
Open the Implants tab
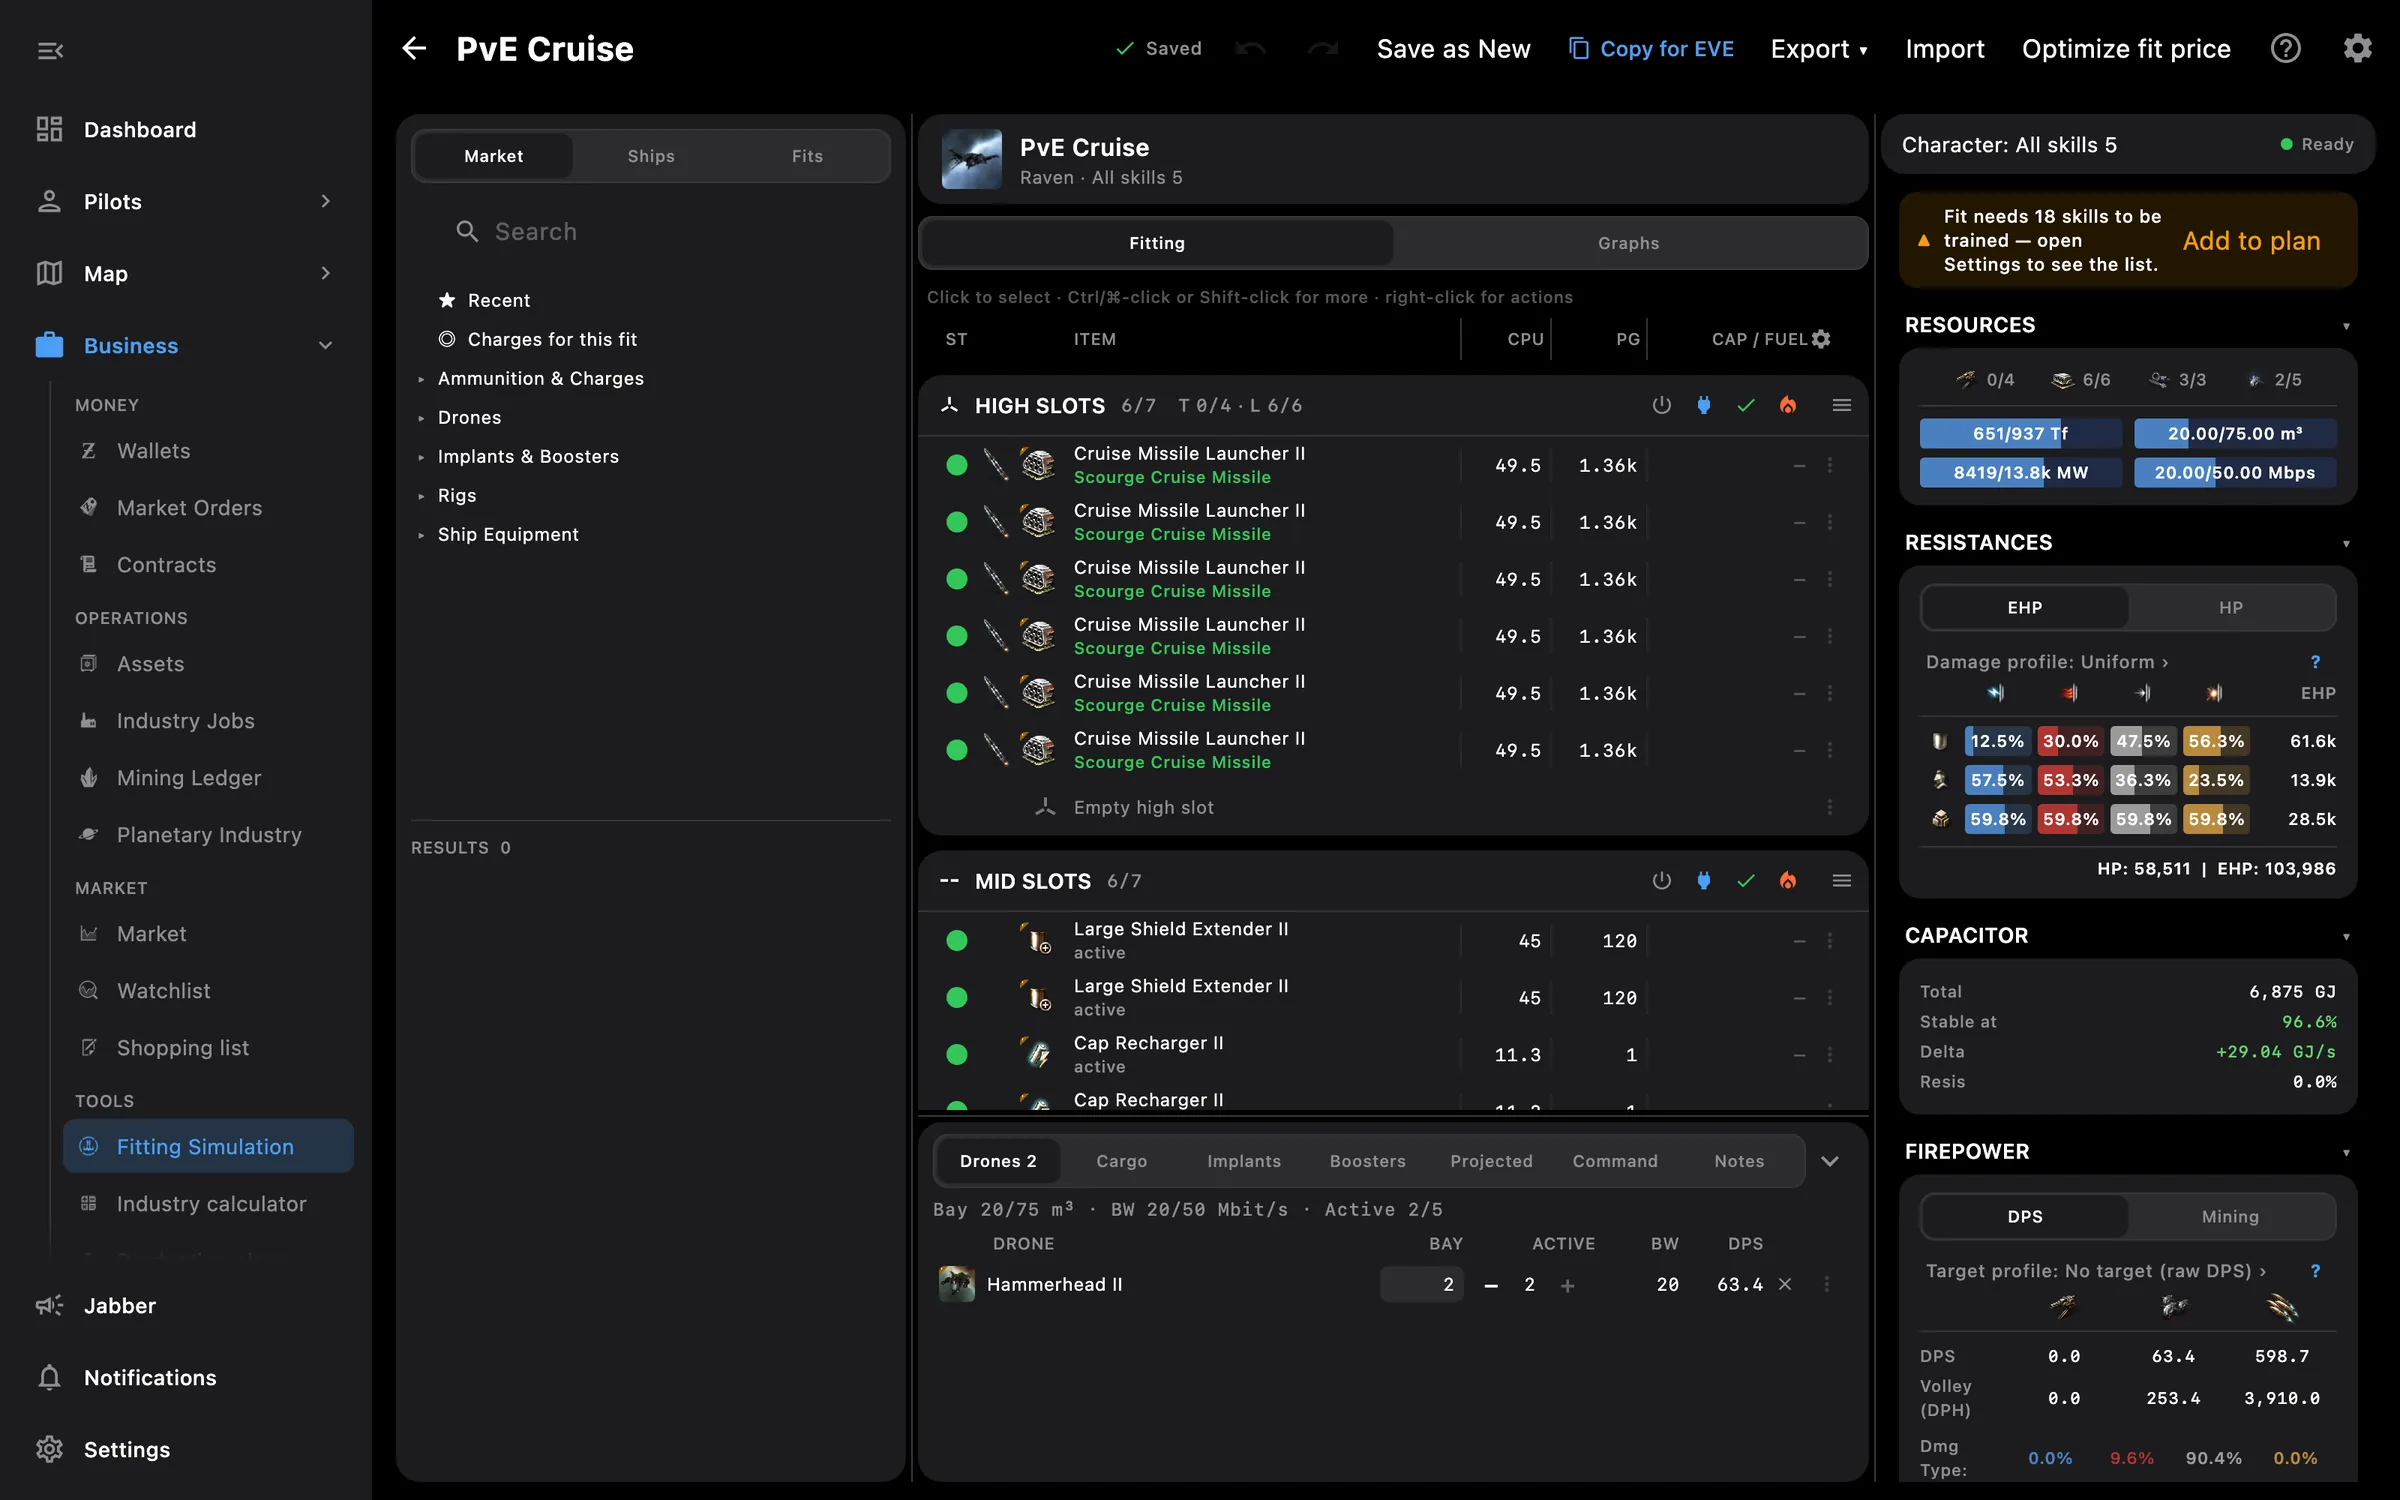point(1243,1161)
